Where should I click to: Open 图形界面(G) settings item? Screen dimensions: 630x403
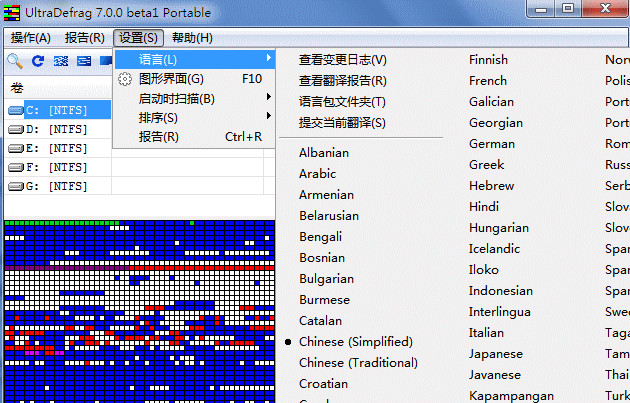[195, 79]
